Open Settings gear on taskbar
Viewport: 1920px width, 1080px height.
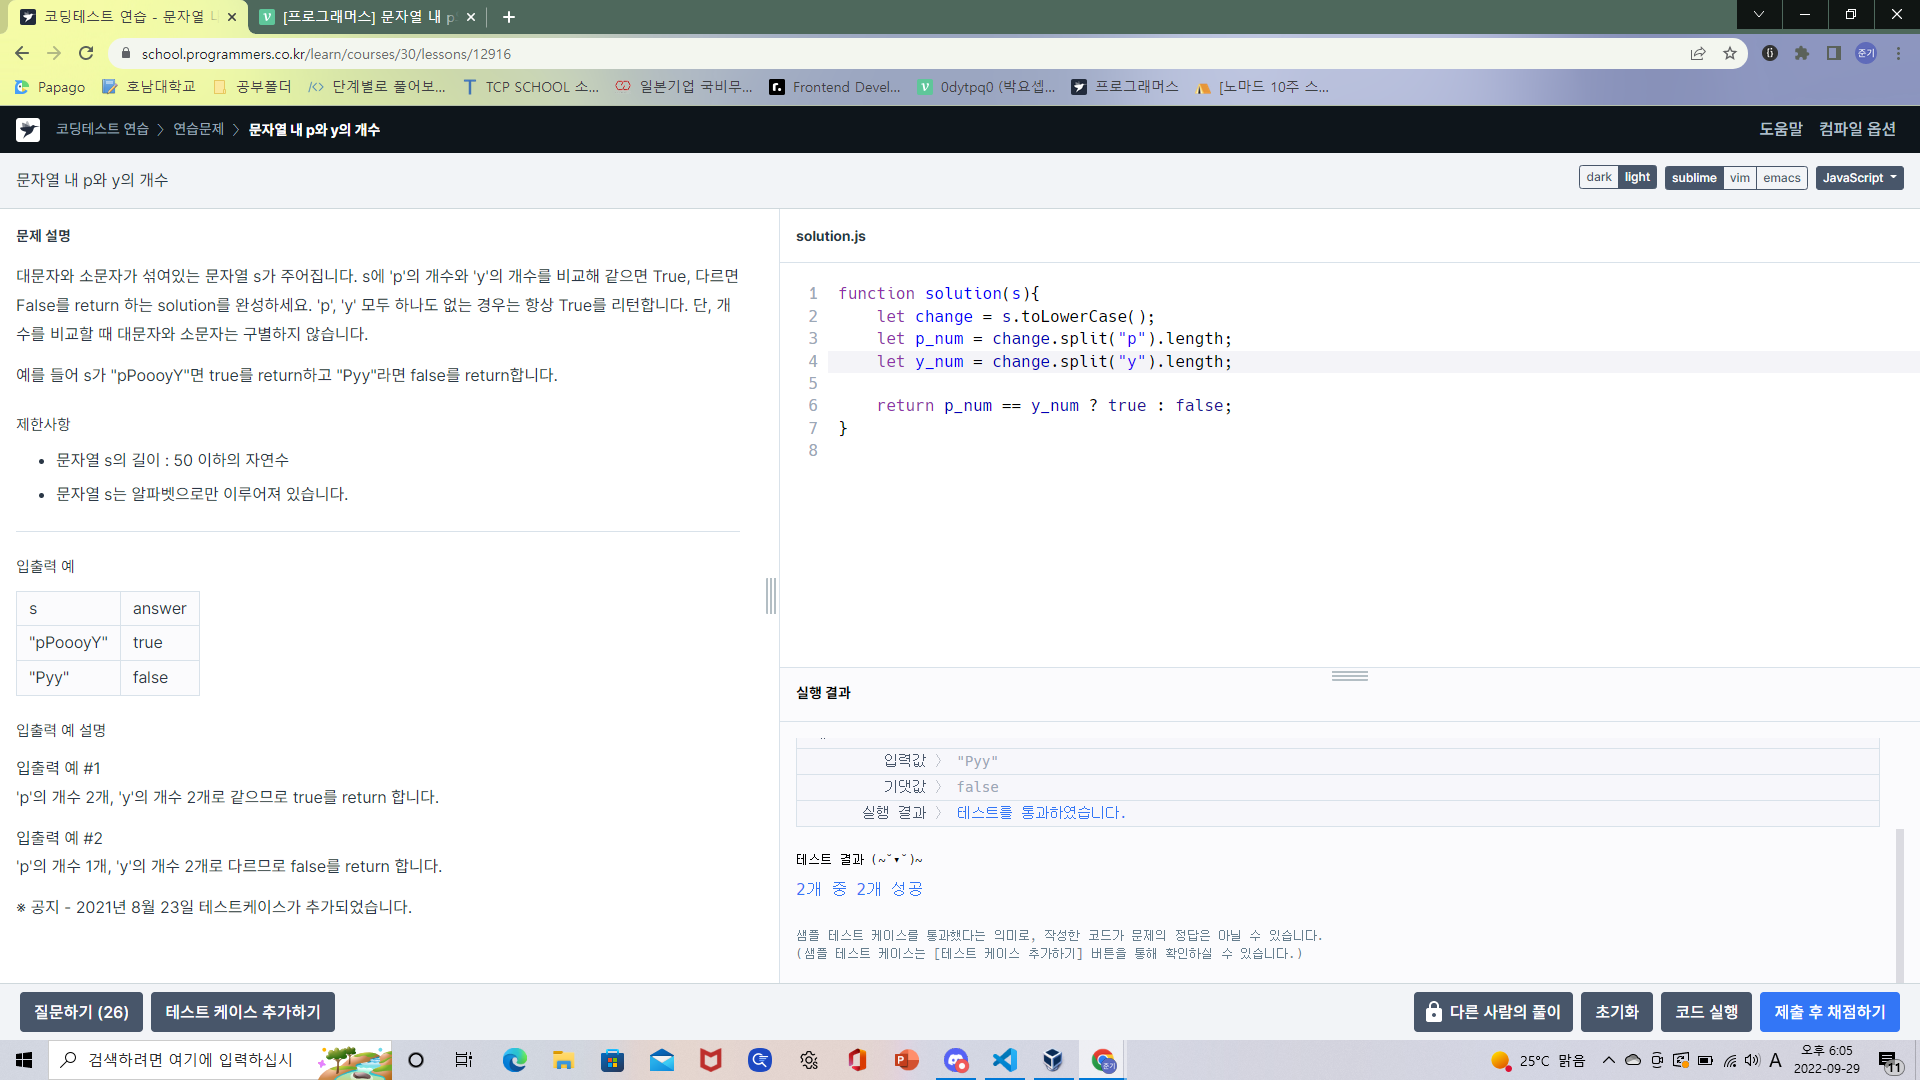pos(809,1060)
